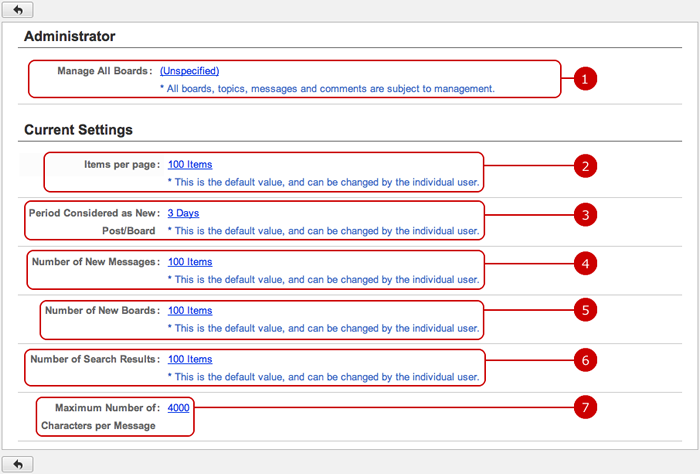Viewport: 700px width, 474px height.
Task: Select the Post/Board label text
Action: tap(129, 231)
